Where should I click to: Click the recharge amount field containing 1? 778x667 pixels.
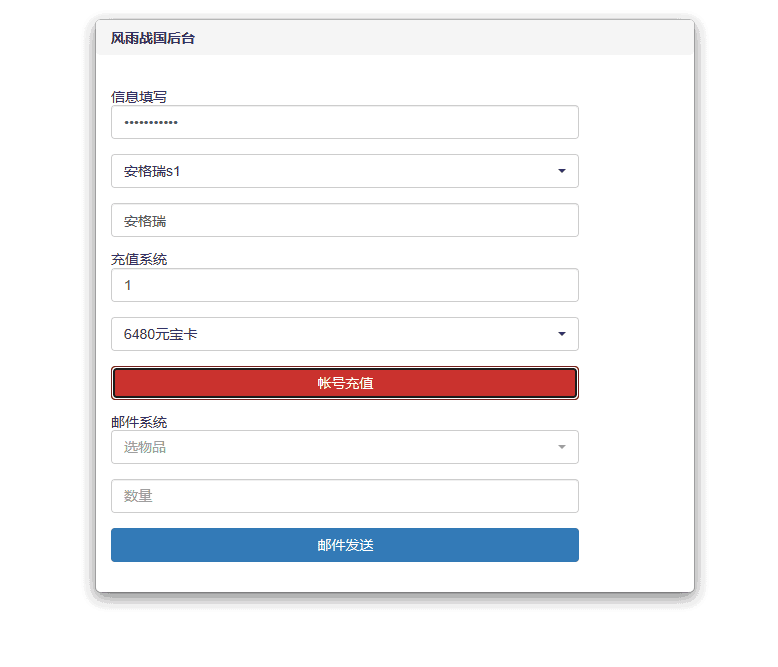point(344,285)
